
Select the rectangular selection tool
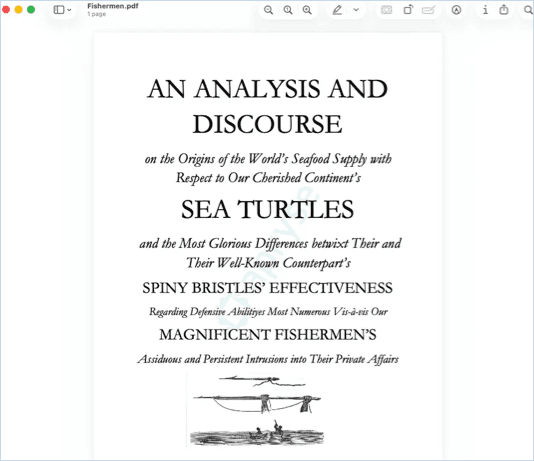(386, 10)
